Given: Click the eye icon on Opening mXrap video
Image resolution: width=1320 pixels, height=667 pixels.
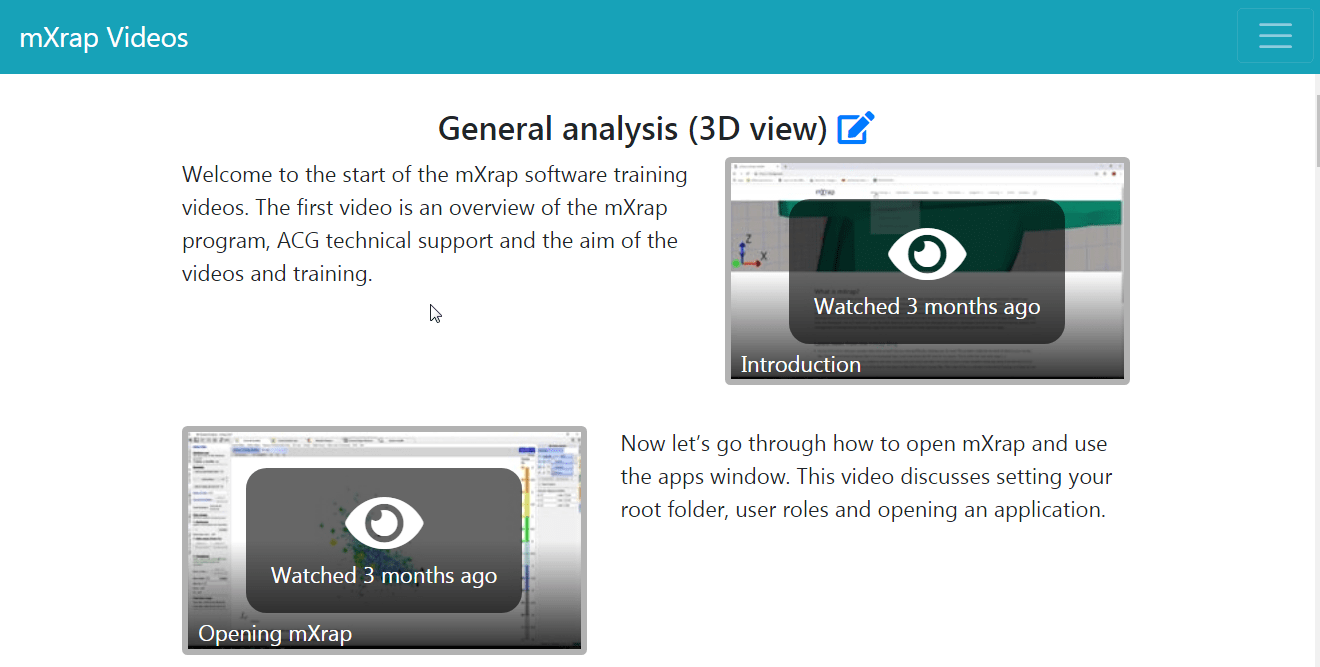Looking at the screenshot, I should 384,522.
